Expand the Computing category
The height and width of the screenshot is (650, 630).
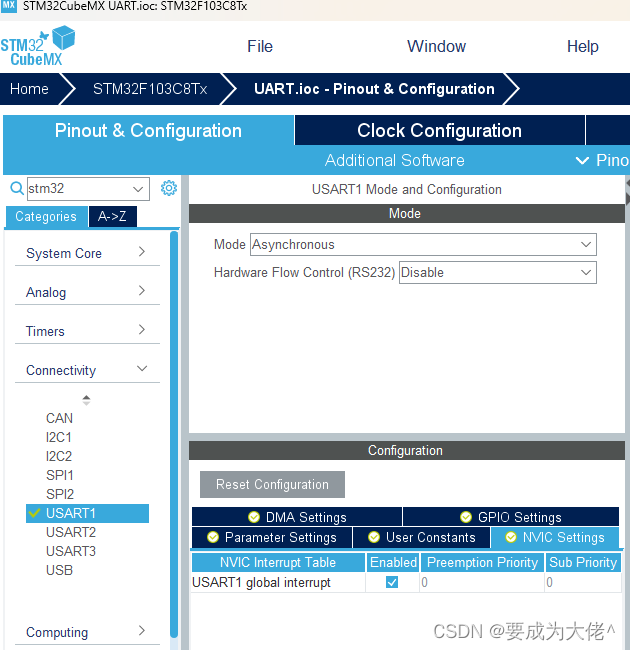[87, 632]
